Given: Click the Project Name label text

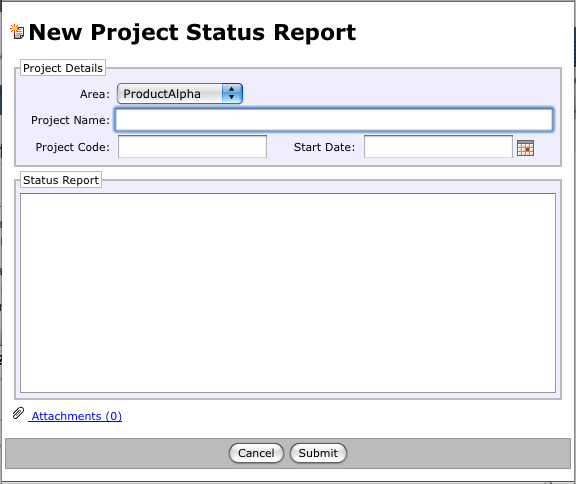Looking at the screenshot, I should (70, 120).
